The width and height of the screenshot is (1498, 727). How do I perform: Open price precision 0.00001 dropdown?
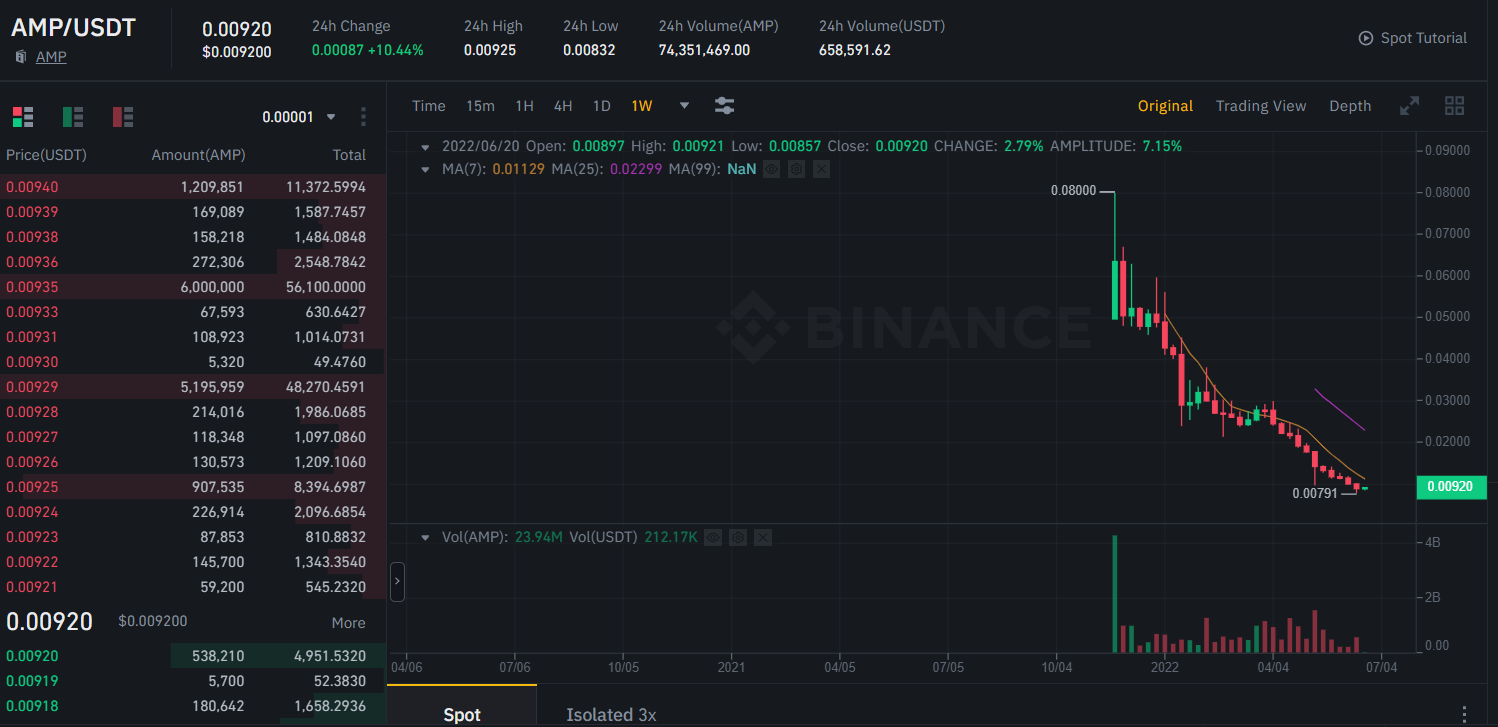[x=299, y=117]
